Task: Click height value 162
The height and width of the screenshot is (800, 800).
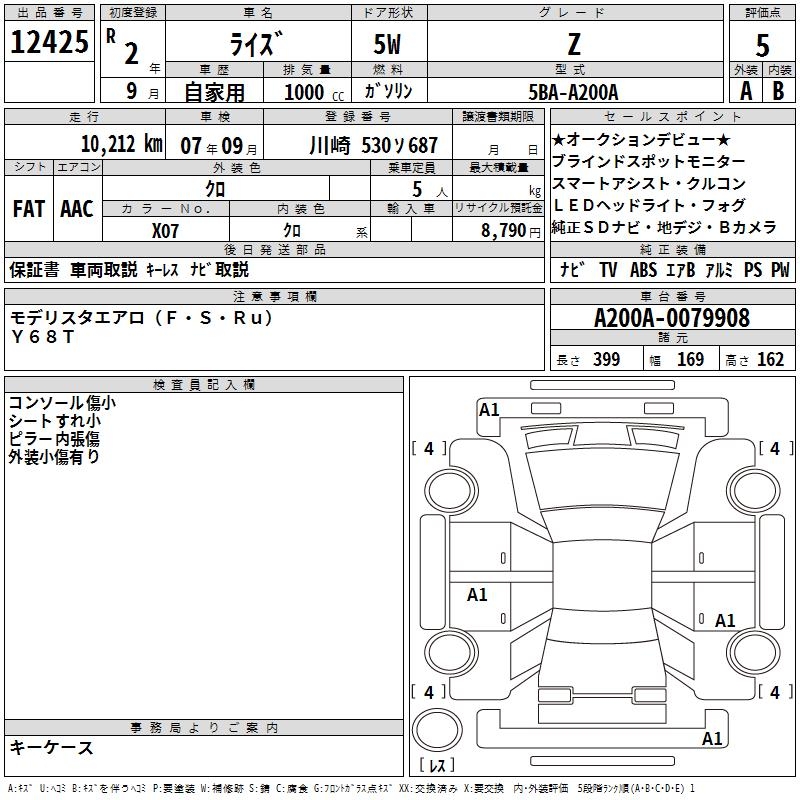Action: [770, 360]
